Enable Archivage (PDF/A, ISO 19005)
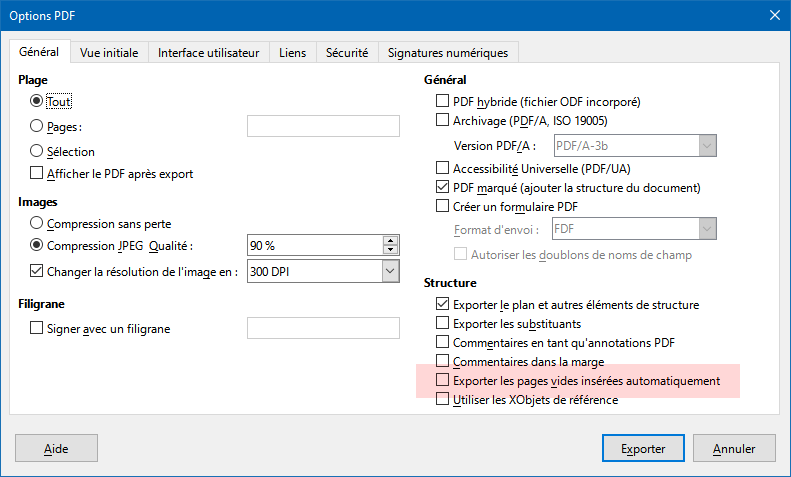This screenshot has height=477, width=791. 442,120
